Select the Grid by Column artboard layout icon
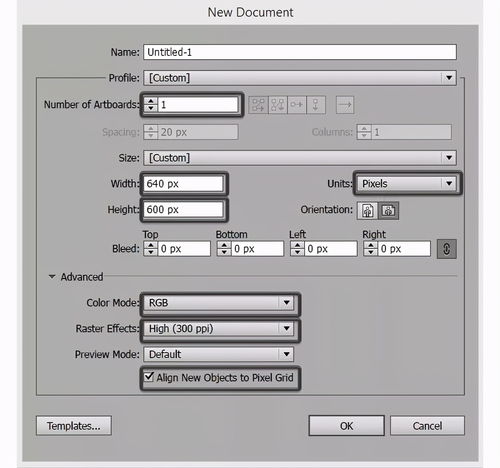This screenshot has height=468, width=500. click(x=278, y=105)
